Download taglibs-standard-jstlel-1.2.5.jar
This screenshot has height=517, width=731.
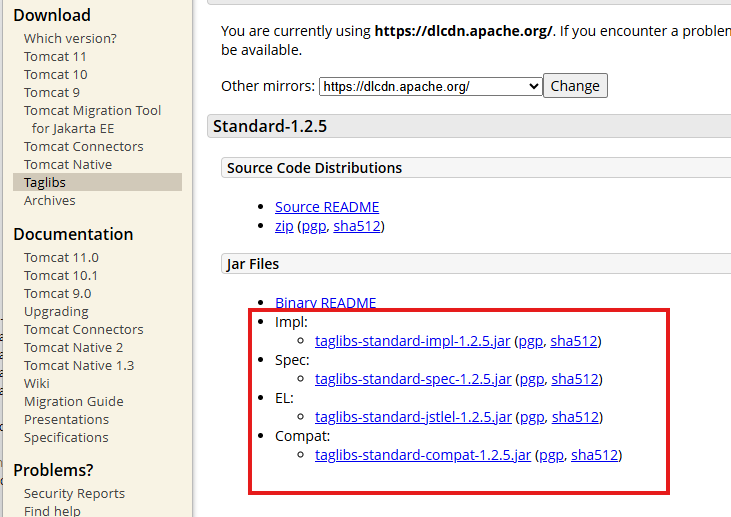[413, 417]
